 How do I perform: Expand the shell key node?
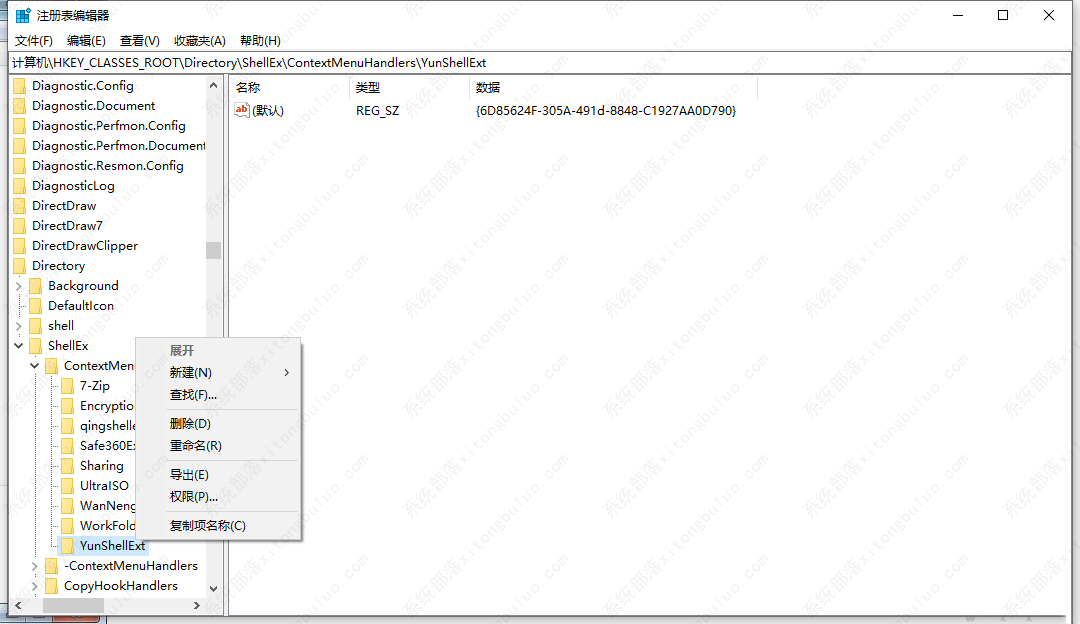[x=19, y=326]
